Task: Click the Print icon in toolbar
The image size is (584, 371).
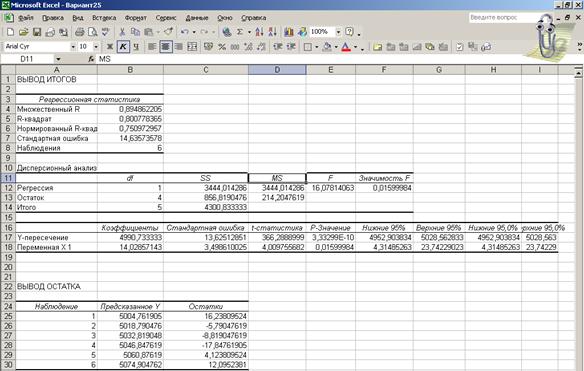Action: tap(79, 32)
